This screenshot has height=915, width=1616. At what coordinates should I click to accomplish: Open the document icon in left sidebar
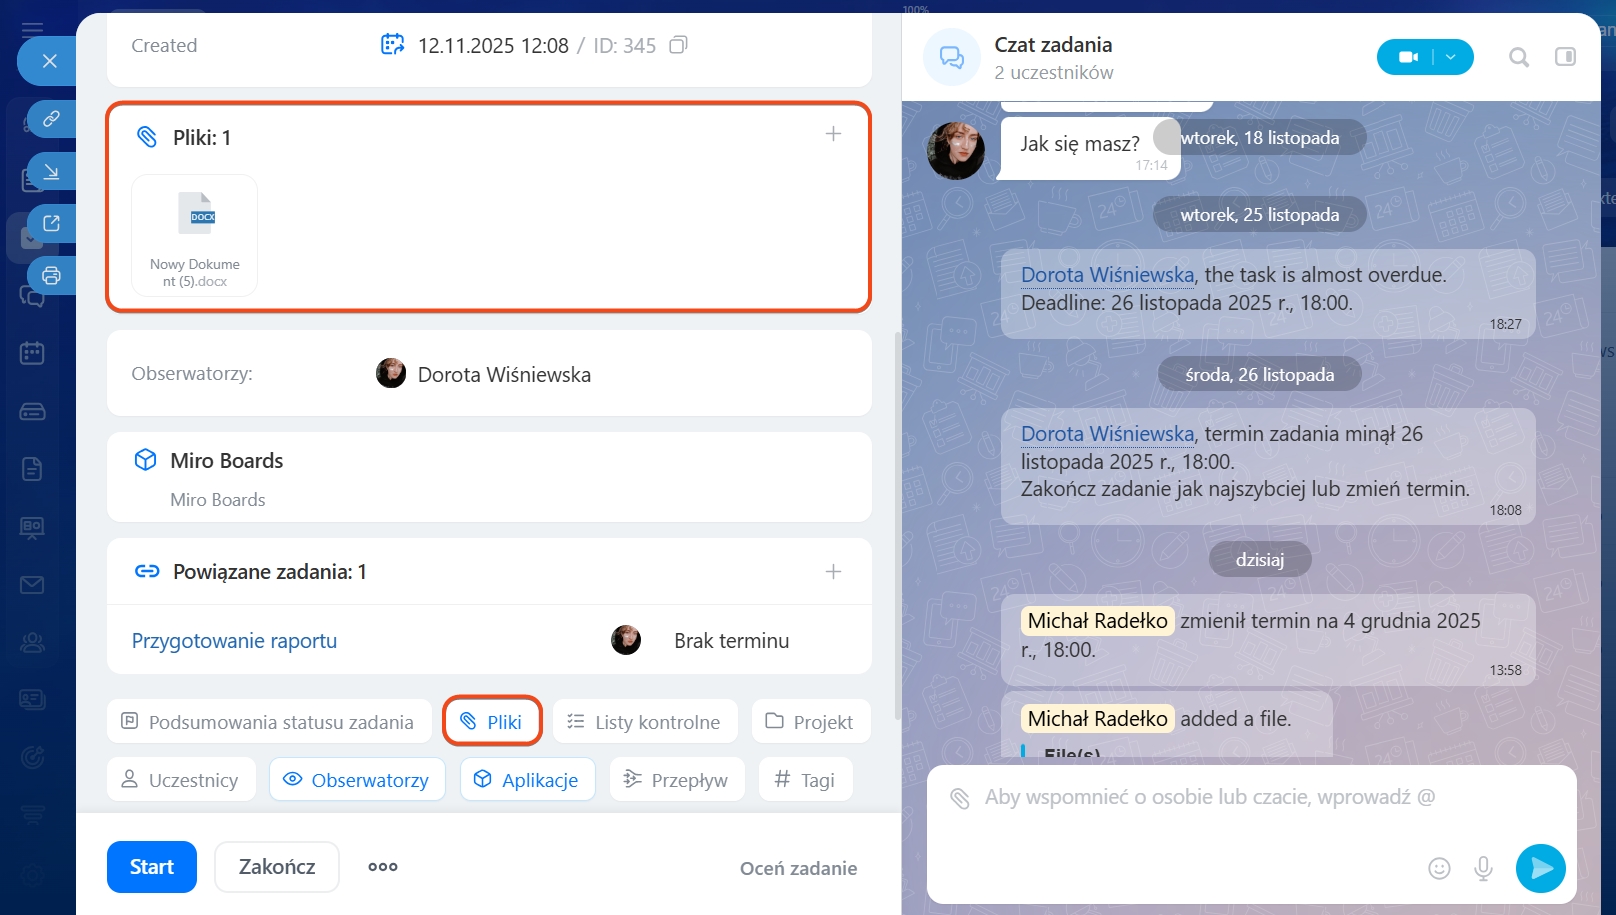(32, 469)
